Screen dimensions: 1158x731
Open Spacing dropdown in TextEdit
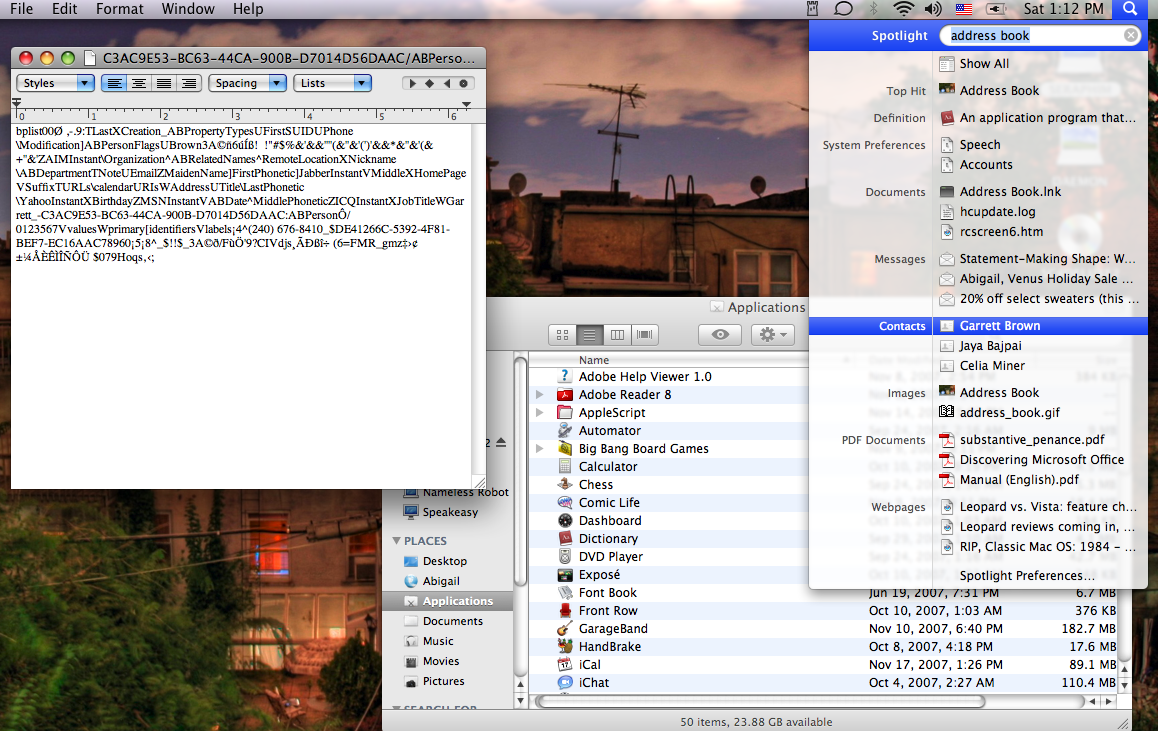coord(247,83)
